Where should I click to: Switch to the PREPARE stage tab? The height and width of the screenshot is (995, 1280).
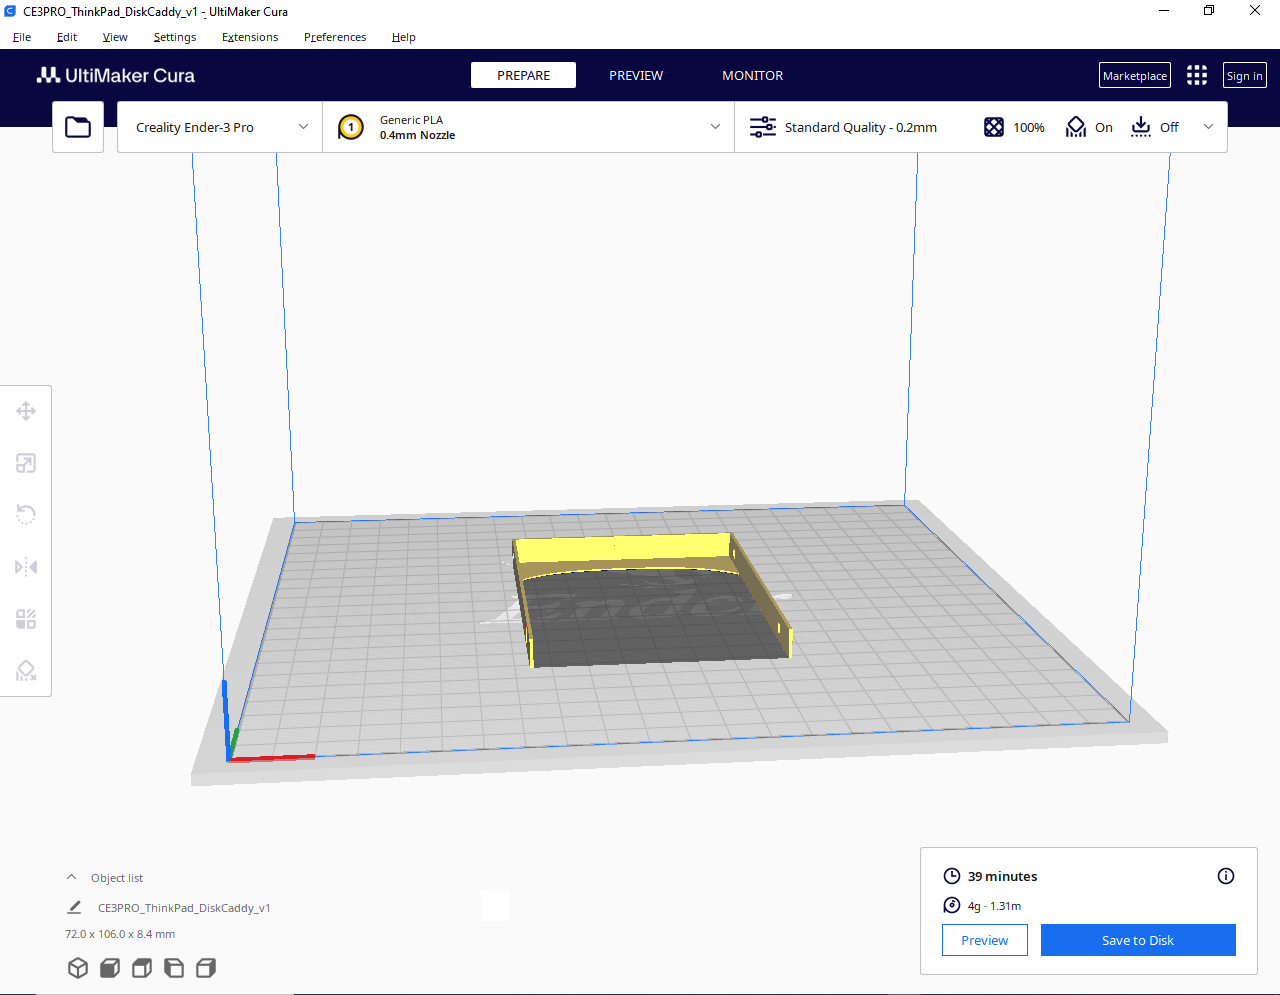523,75
